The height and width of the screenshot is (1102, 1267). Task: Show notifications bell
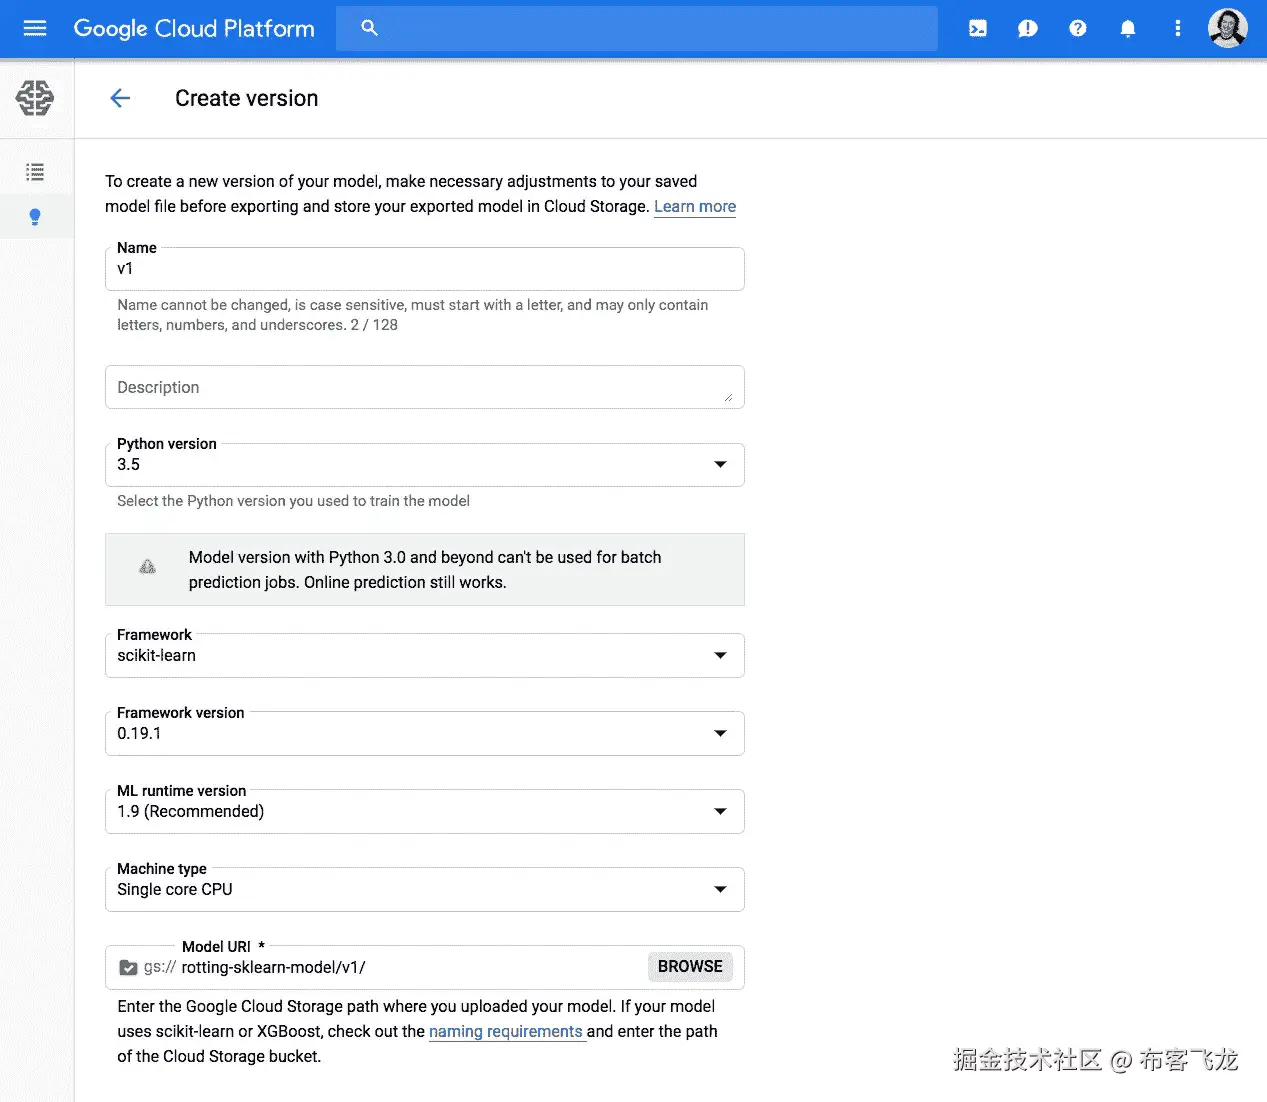click(1127, 28)
